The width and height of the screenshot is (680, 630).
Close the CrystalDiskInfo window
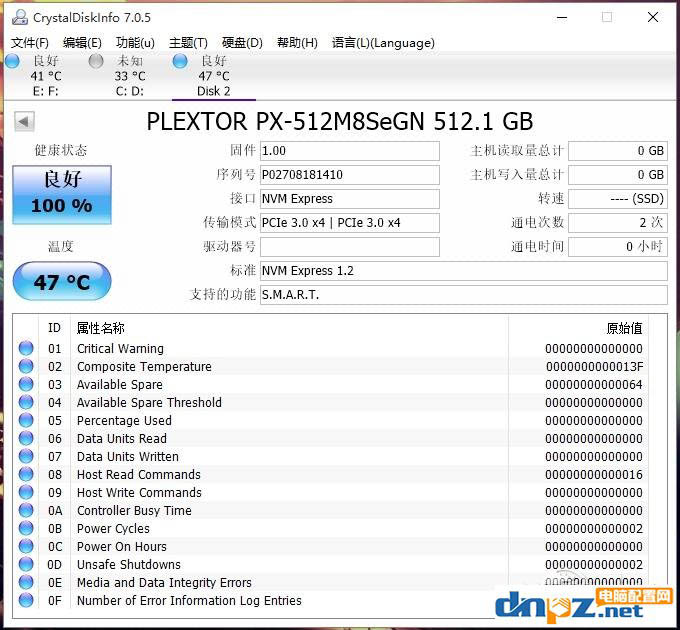coord(653,17)
